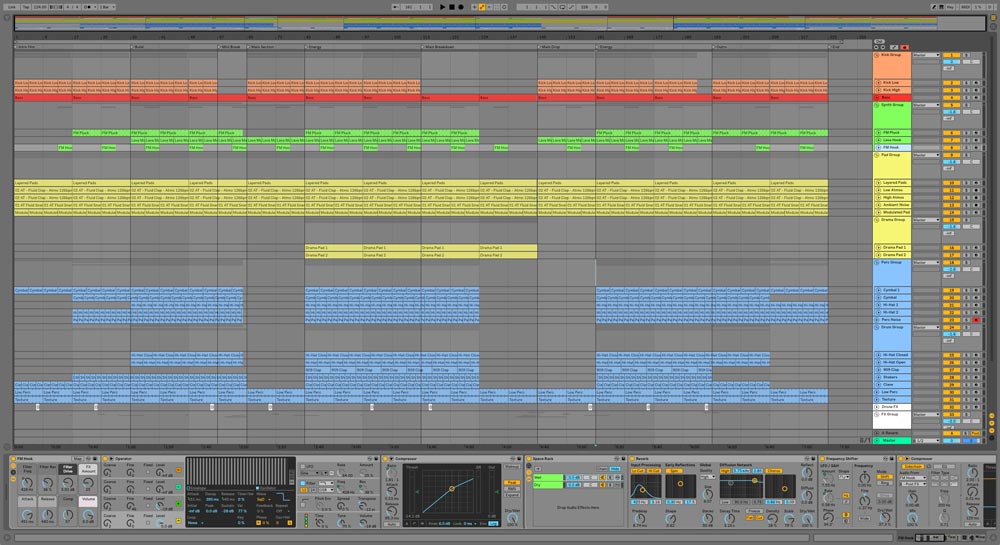1000x545 pixels.
Task: Click the Arrangement Record button
Action: (461, 6)
